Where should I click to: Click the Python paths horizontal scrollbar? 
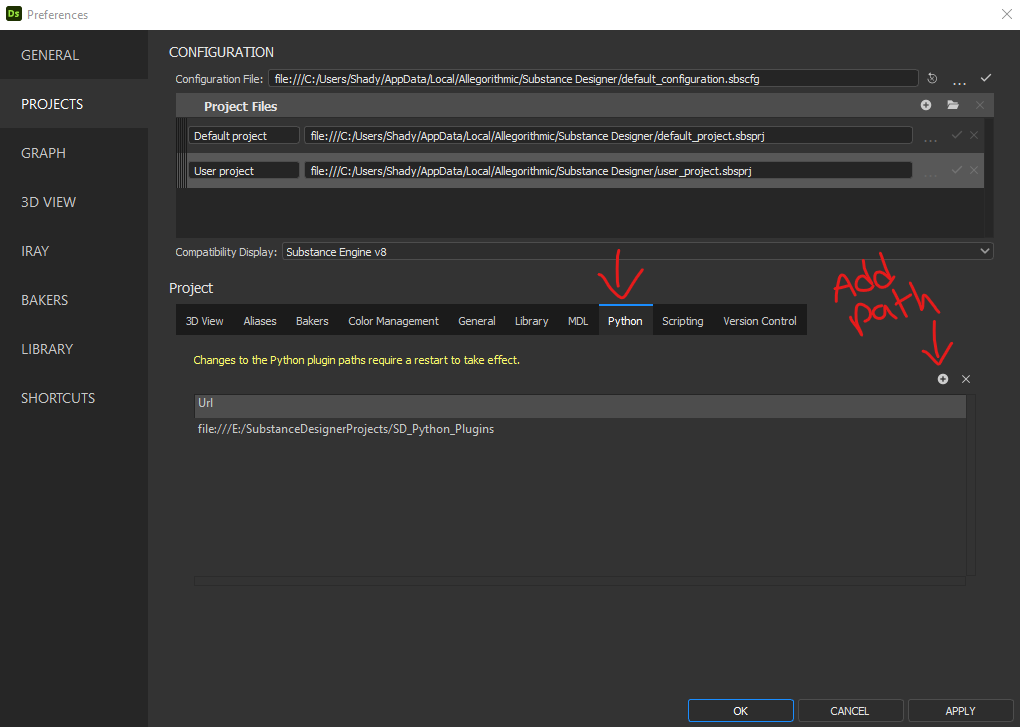[x=580, y=581]
